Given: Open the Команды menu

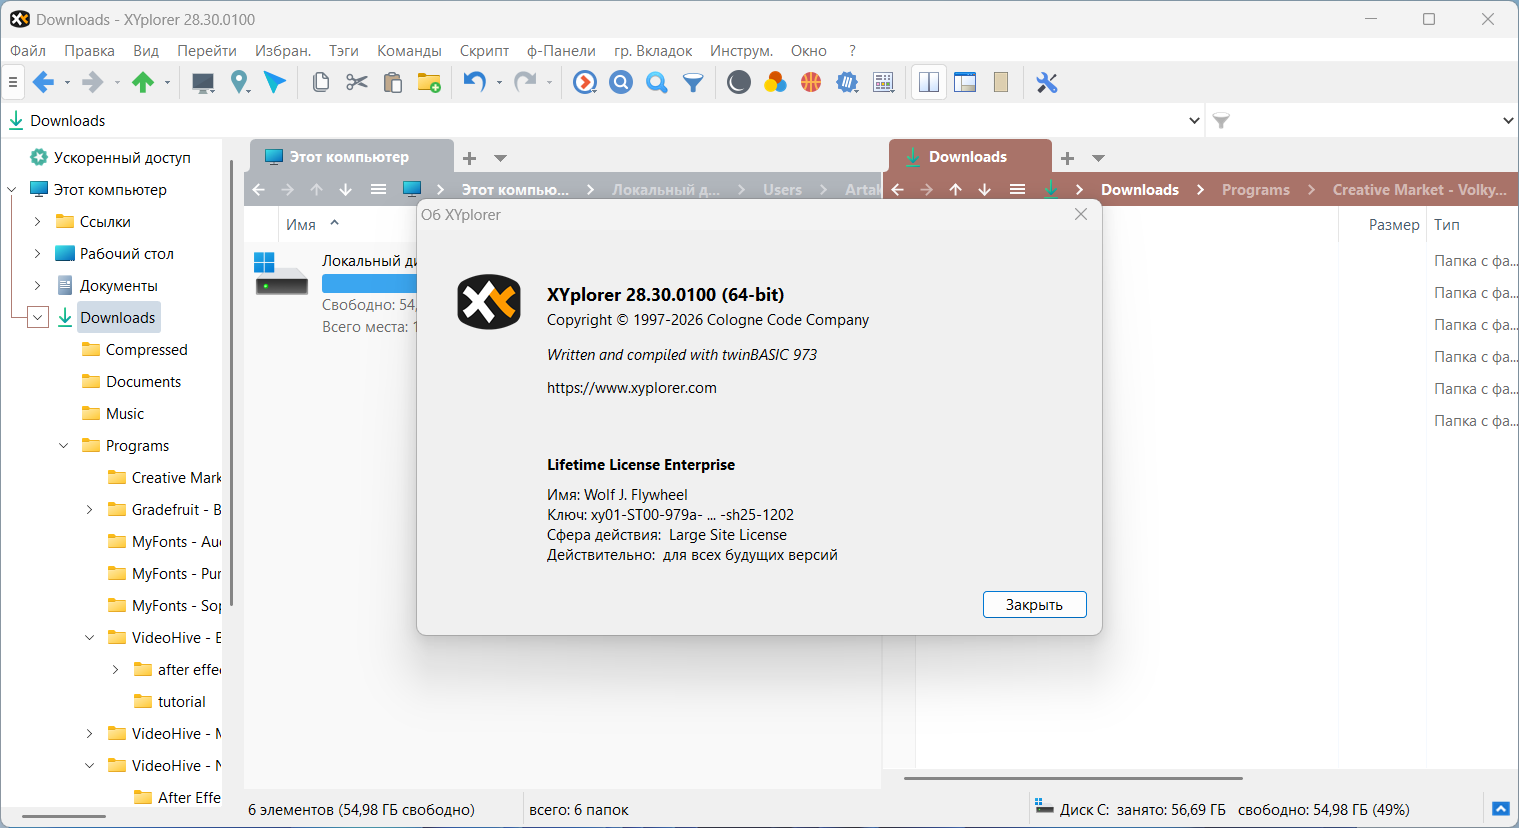Looking at the screenshot, I should pyautogui.click(x=409, y=51).
